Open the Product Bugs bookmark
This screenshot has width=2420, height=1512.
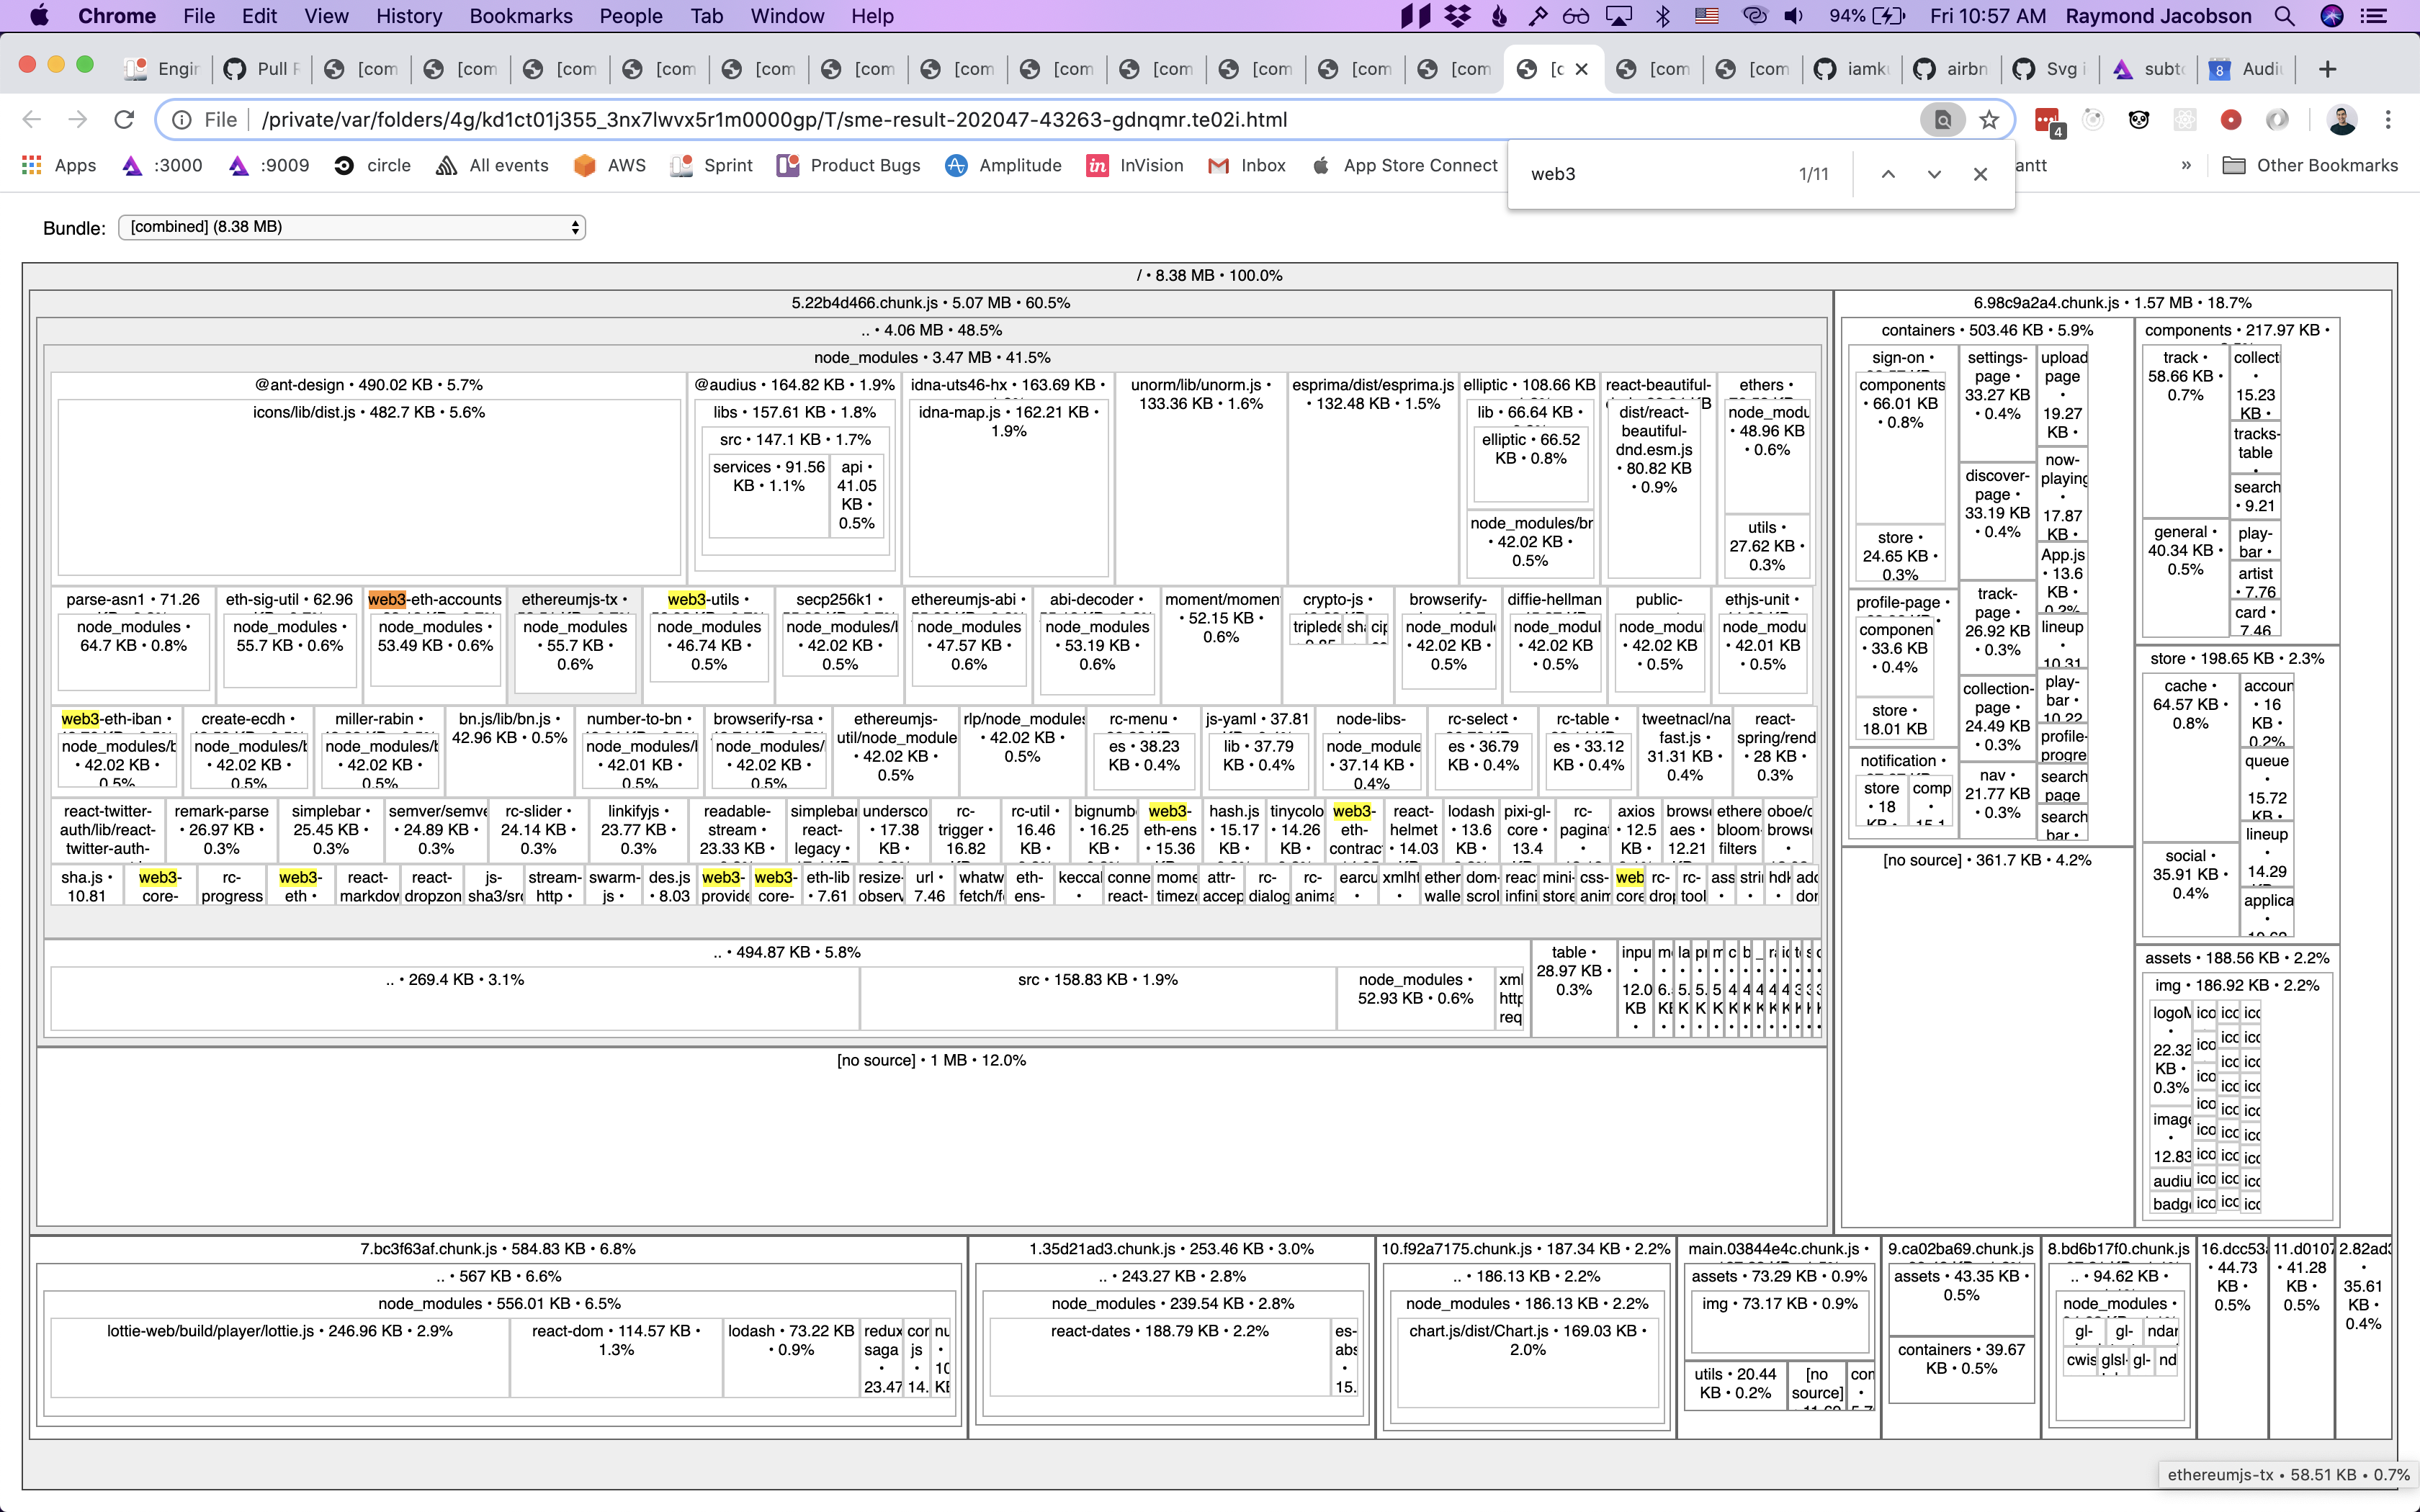849,165
